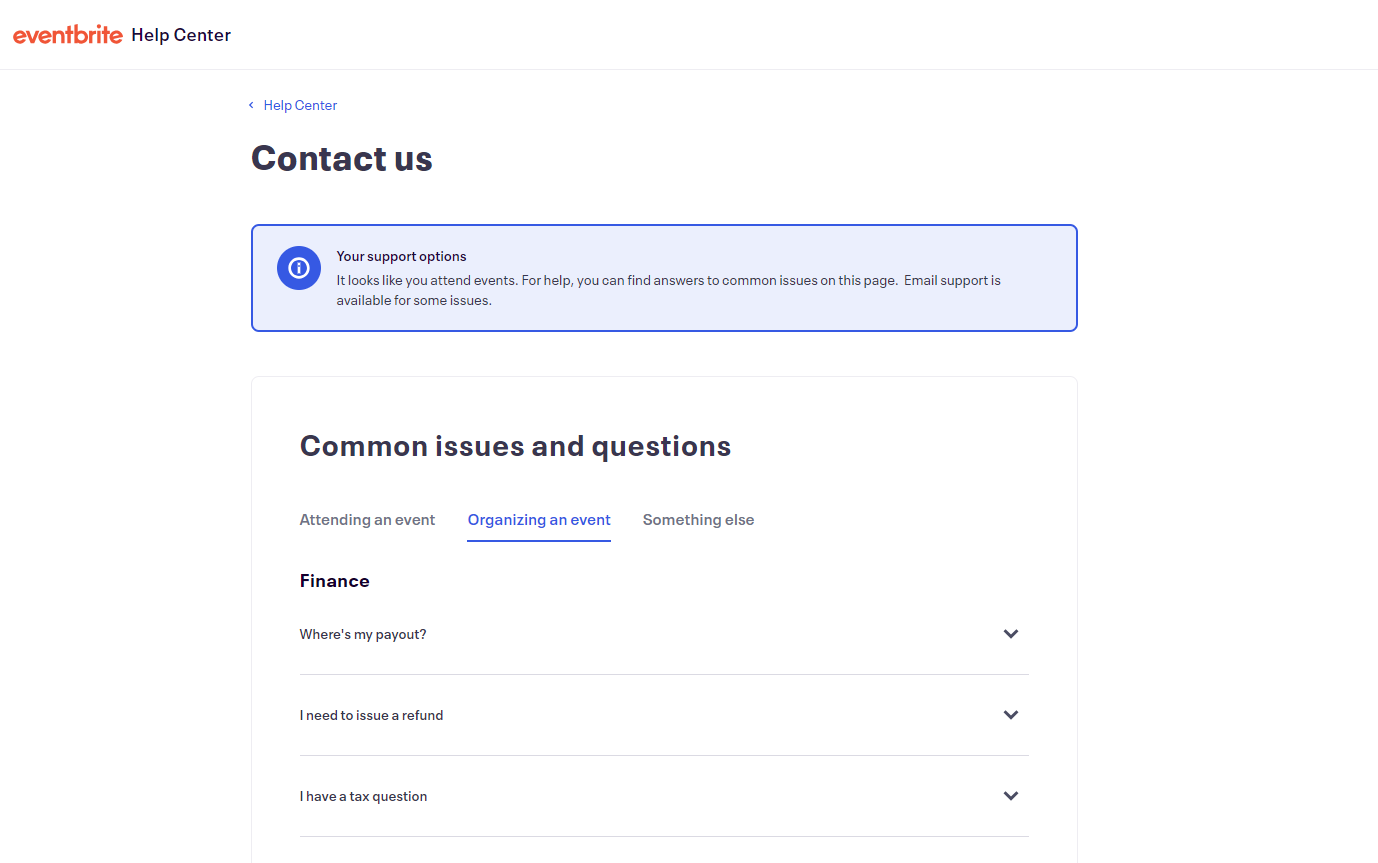Click the Contact us page heading
1378x863 pixels.
coord(342,158)
